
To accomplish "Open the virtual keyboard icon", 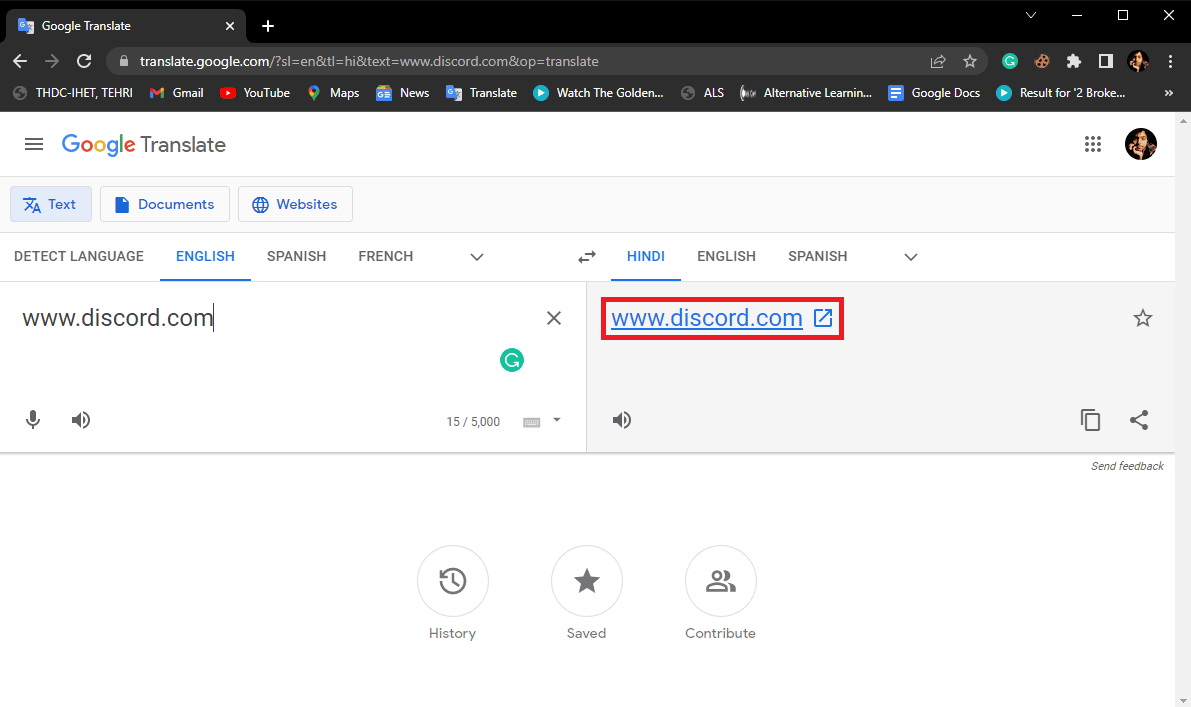I will (x=532, y=422).
